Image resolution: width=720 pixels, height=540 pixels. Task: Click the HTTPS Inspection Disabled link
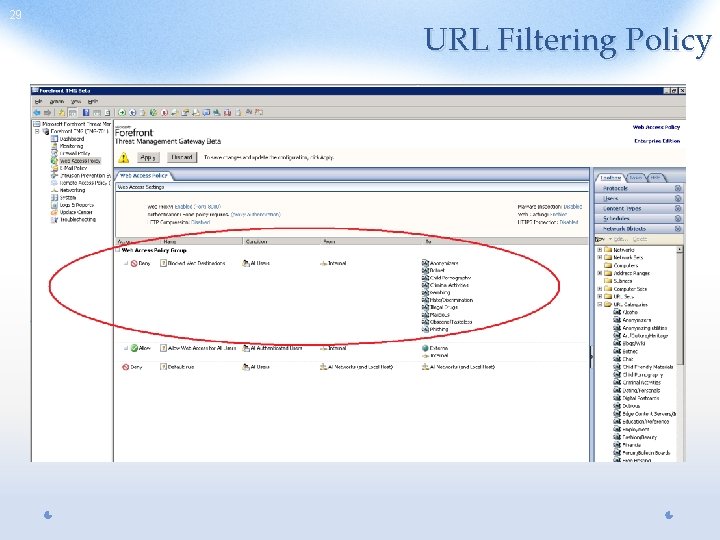[568, 222]
